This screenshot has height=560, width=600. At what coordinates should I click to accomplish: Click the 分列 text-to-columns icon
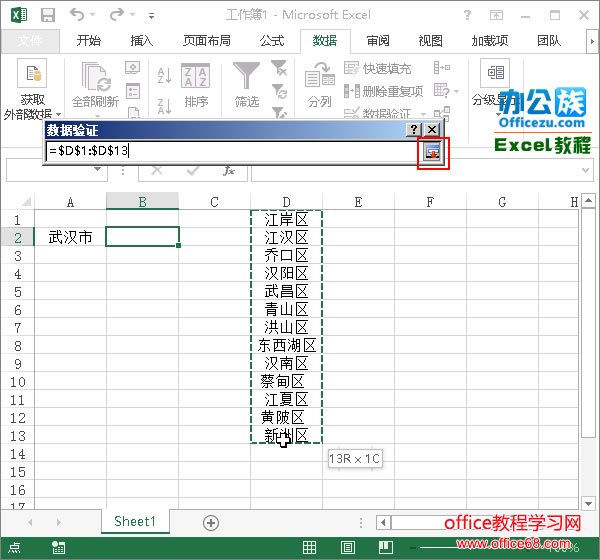319,76
